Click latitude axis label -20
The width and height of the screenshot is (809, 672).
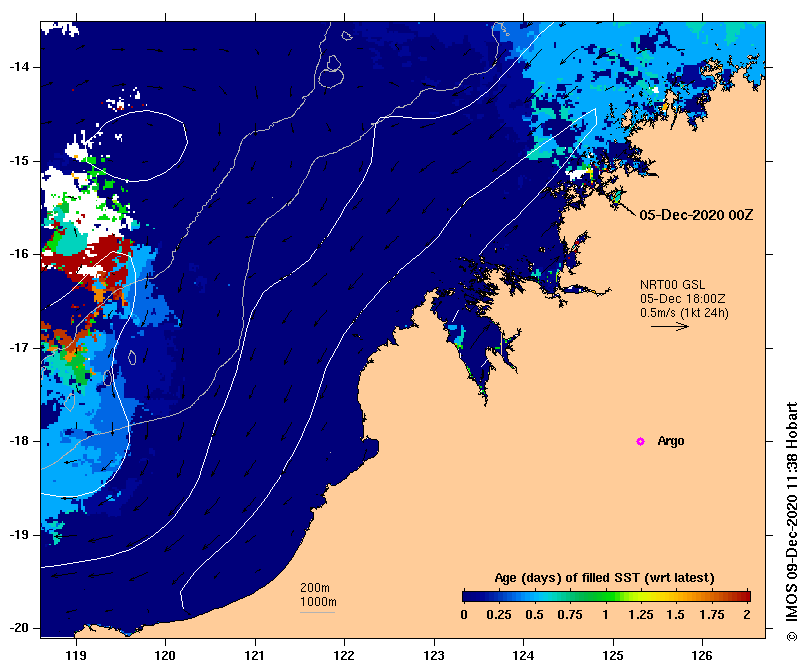pos(19,628)
